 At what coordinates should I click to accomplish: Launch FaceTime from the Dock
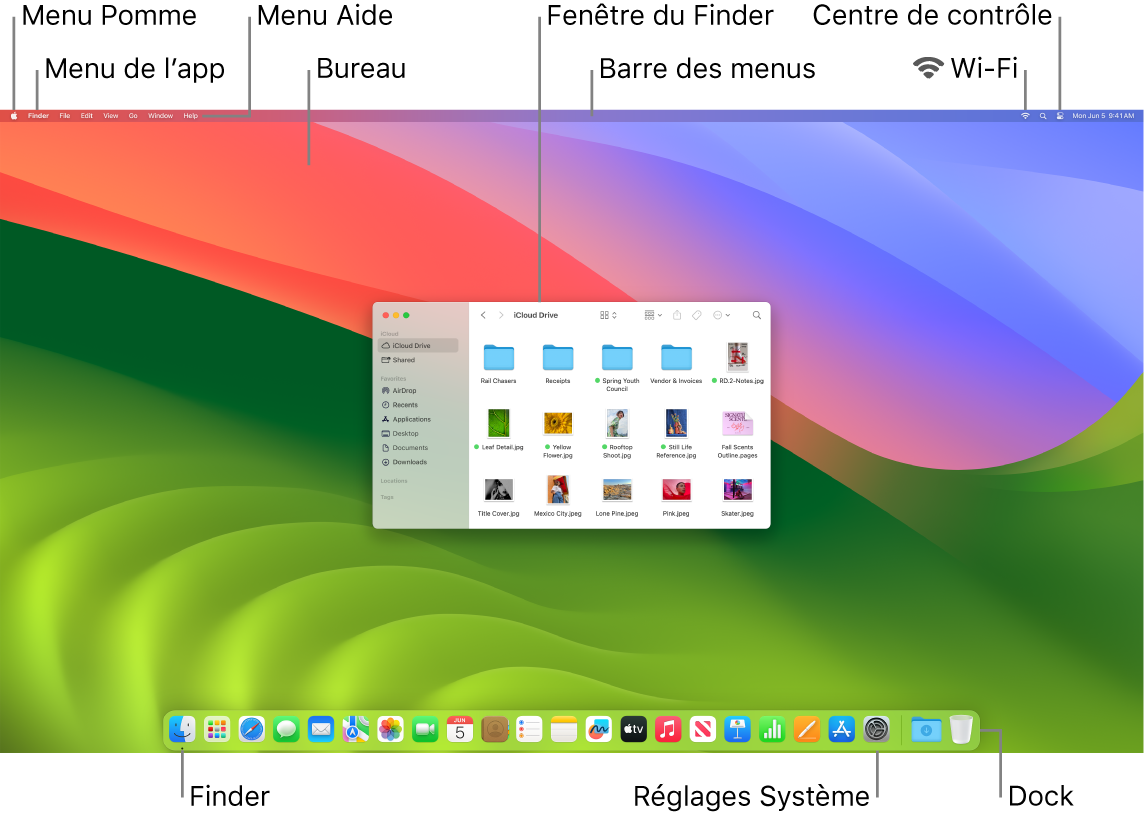coord(424,729)
